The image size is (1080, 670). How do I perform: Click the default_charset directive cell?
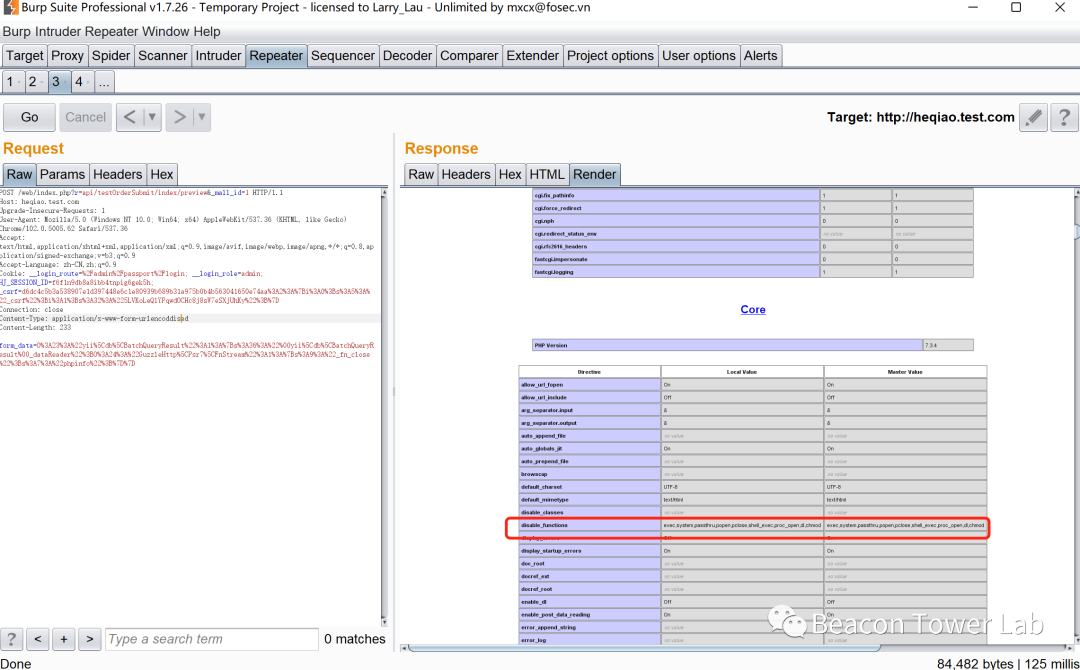(x=590, y=487)
